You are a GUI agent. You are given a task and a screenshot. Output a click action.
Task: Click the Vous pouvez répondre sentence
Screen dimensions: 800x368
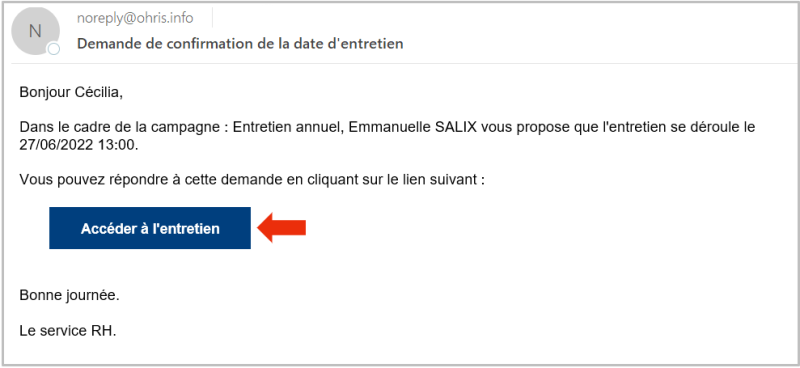coord(252,180)
